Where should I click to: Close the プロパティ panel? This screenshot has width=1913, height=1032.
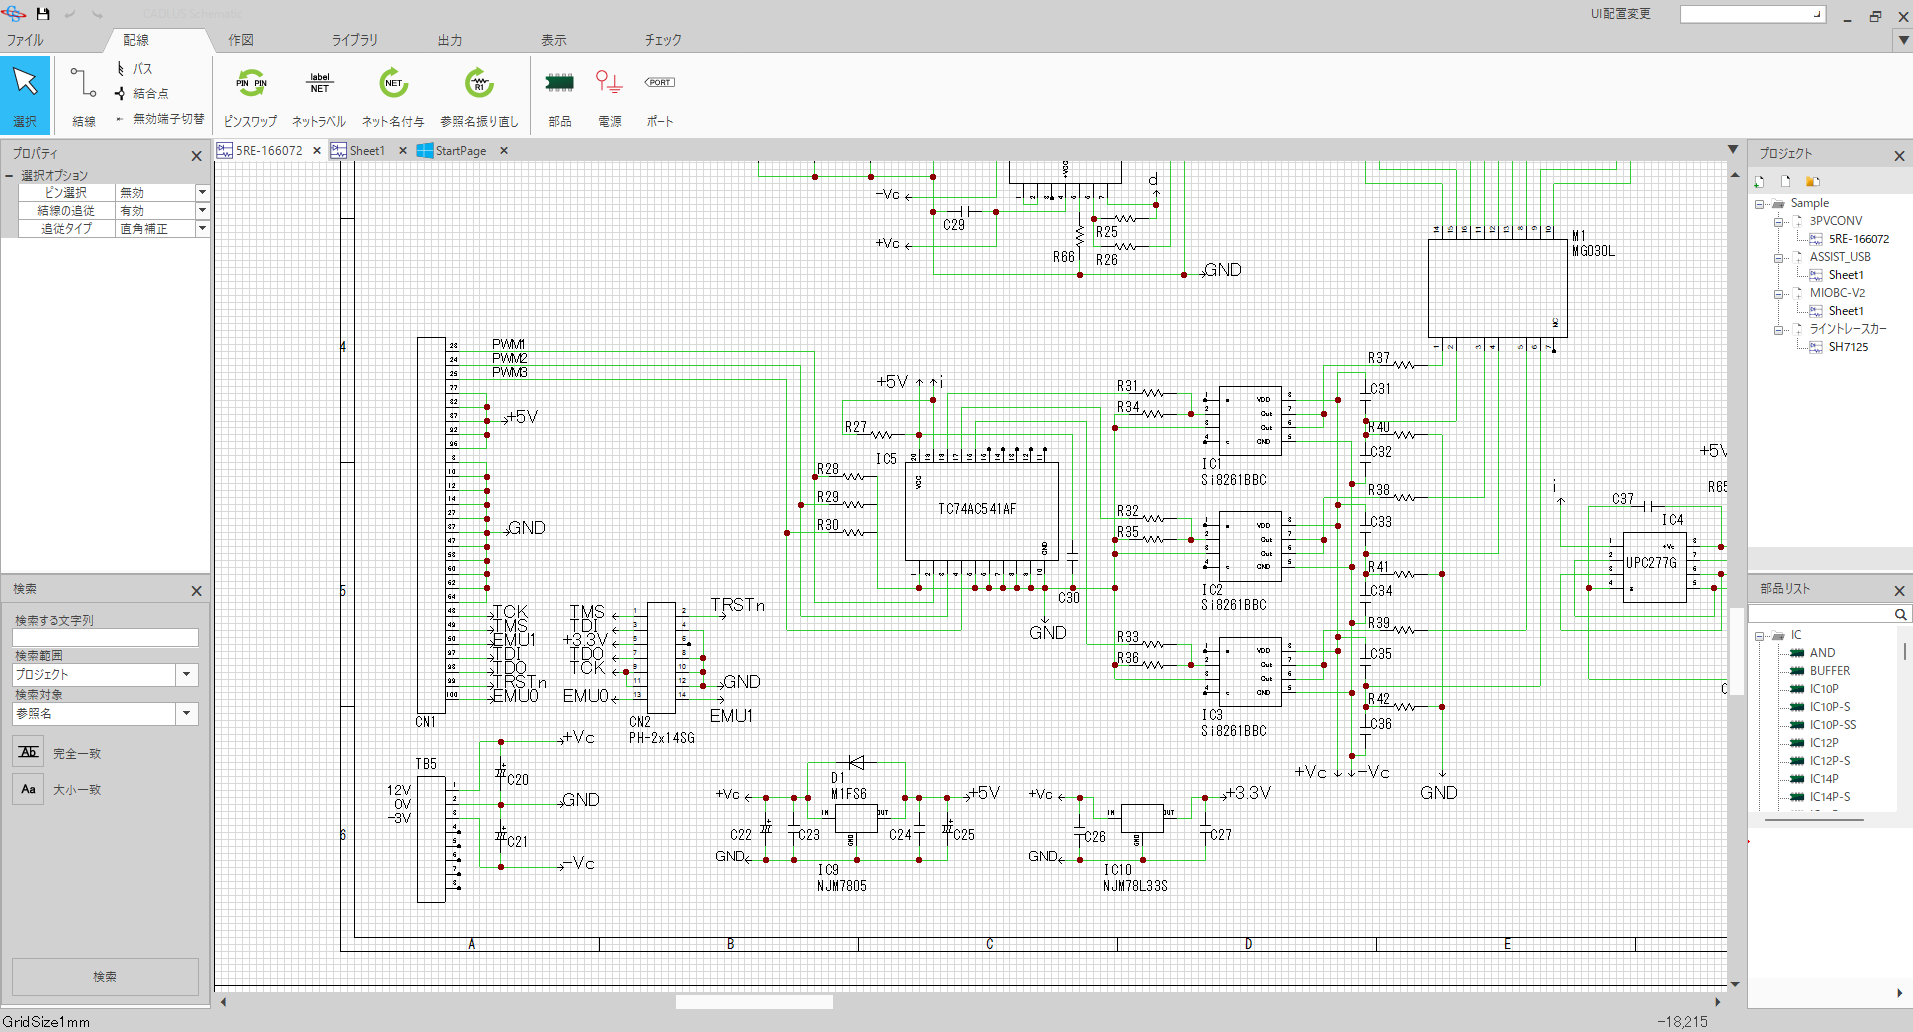click(196, 156)
